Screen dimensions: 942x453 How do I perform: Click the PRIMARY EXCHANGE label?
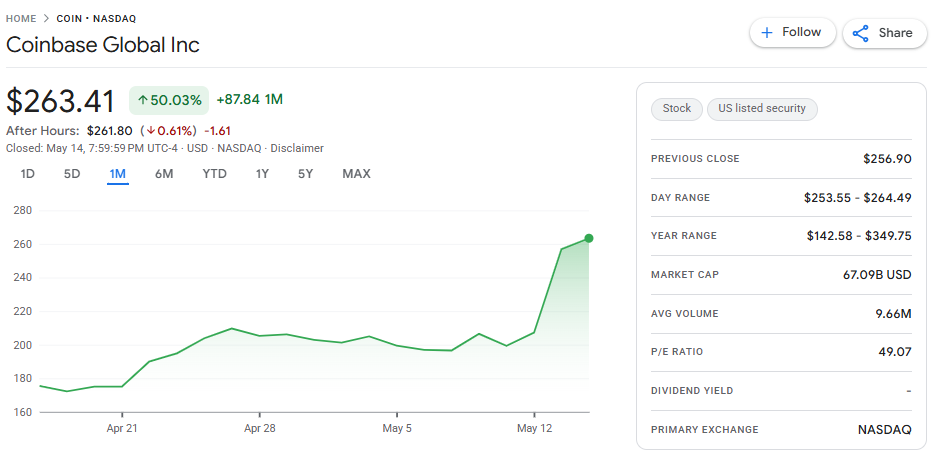pos(705,430)
